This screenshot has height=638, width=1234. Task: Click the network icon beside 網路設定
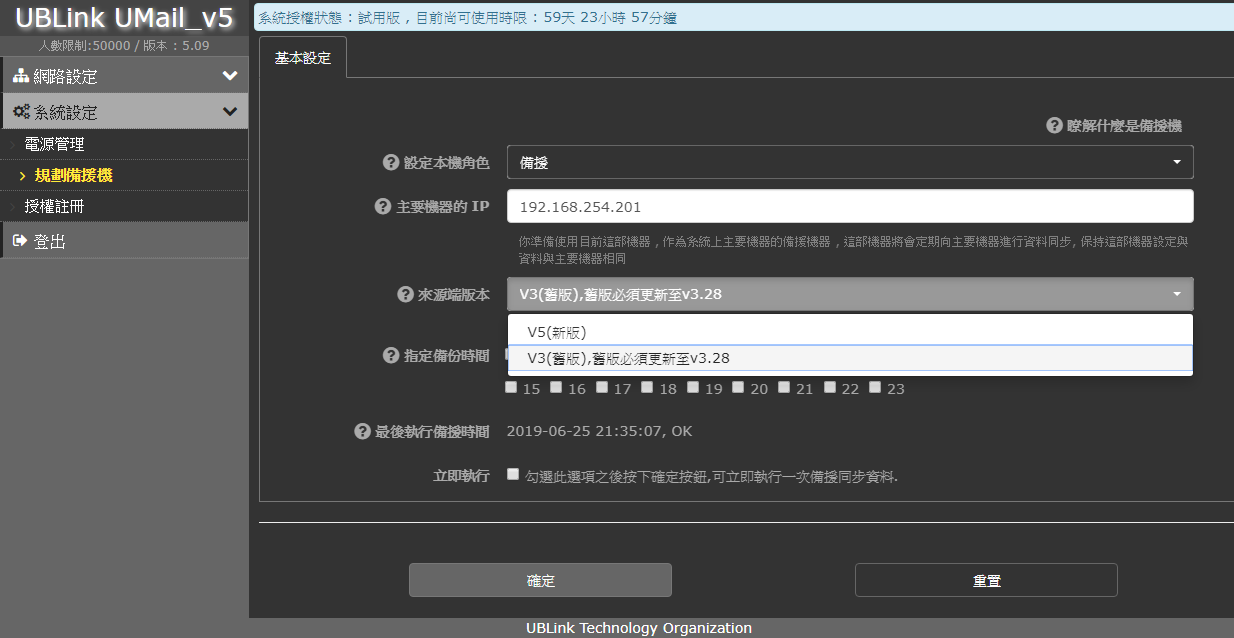coord(21,76)
